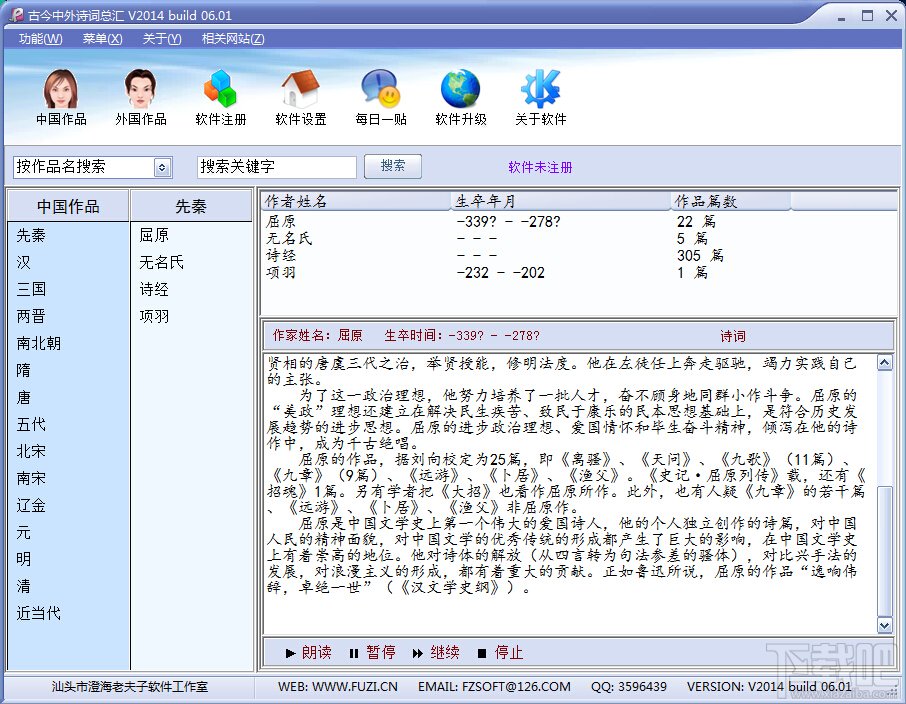Screen dimensions: 906x704
Task: Open the 关于(Y) menu
Action: 162,39
